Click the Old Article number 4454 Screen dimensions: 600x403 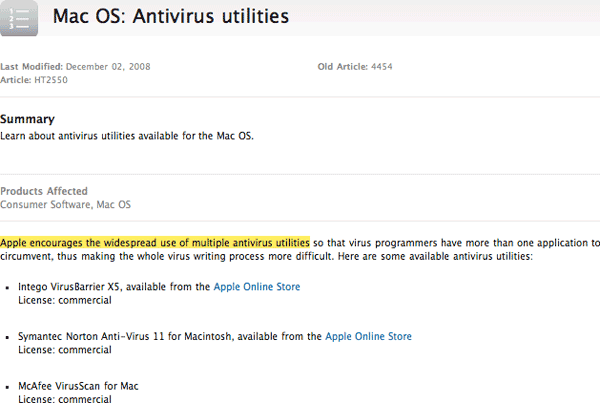(x=382, y=66)
